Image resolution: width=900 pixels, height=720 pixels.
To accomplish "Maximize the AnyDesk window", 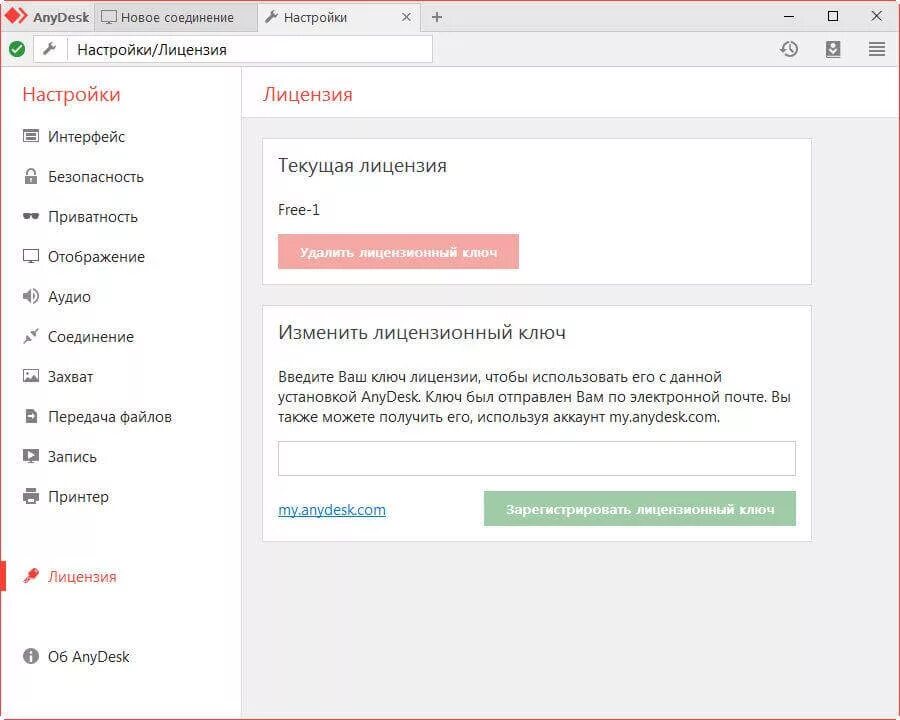I will click(x=833, y=17).
